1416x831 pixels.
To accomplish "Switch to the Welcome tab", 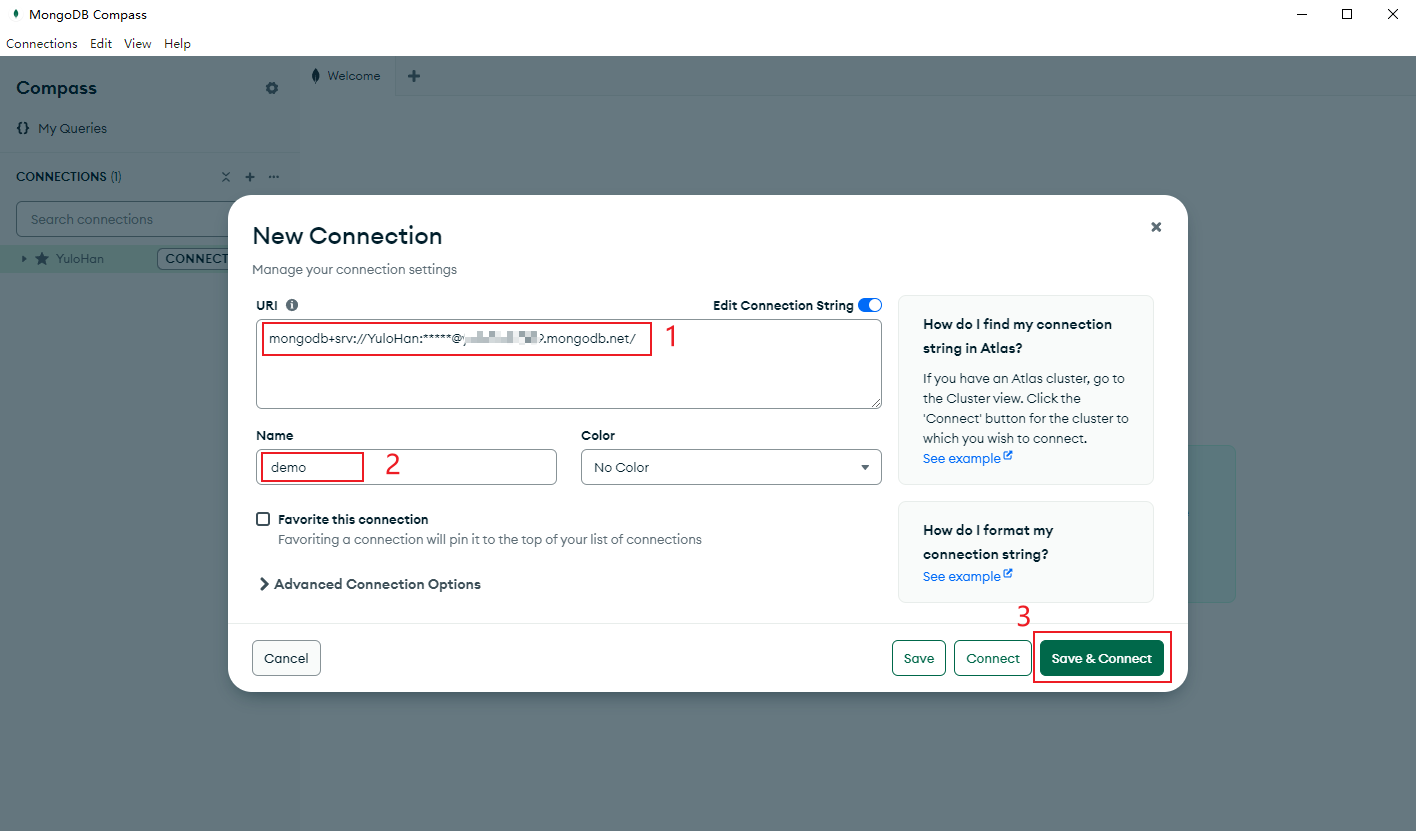I will (347, 76).
